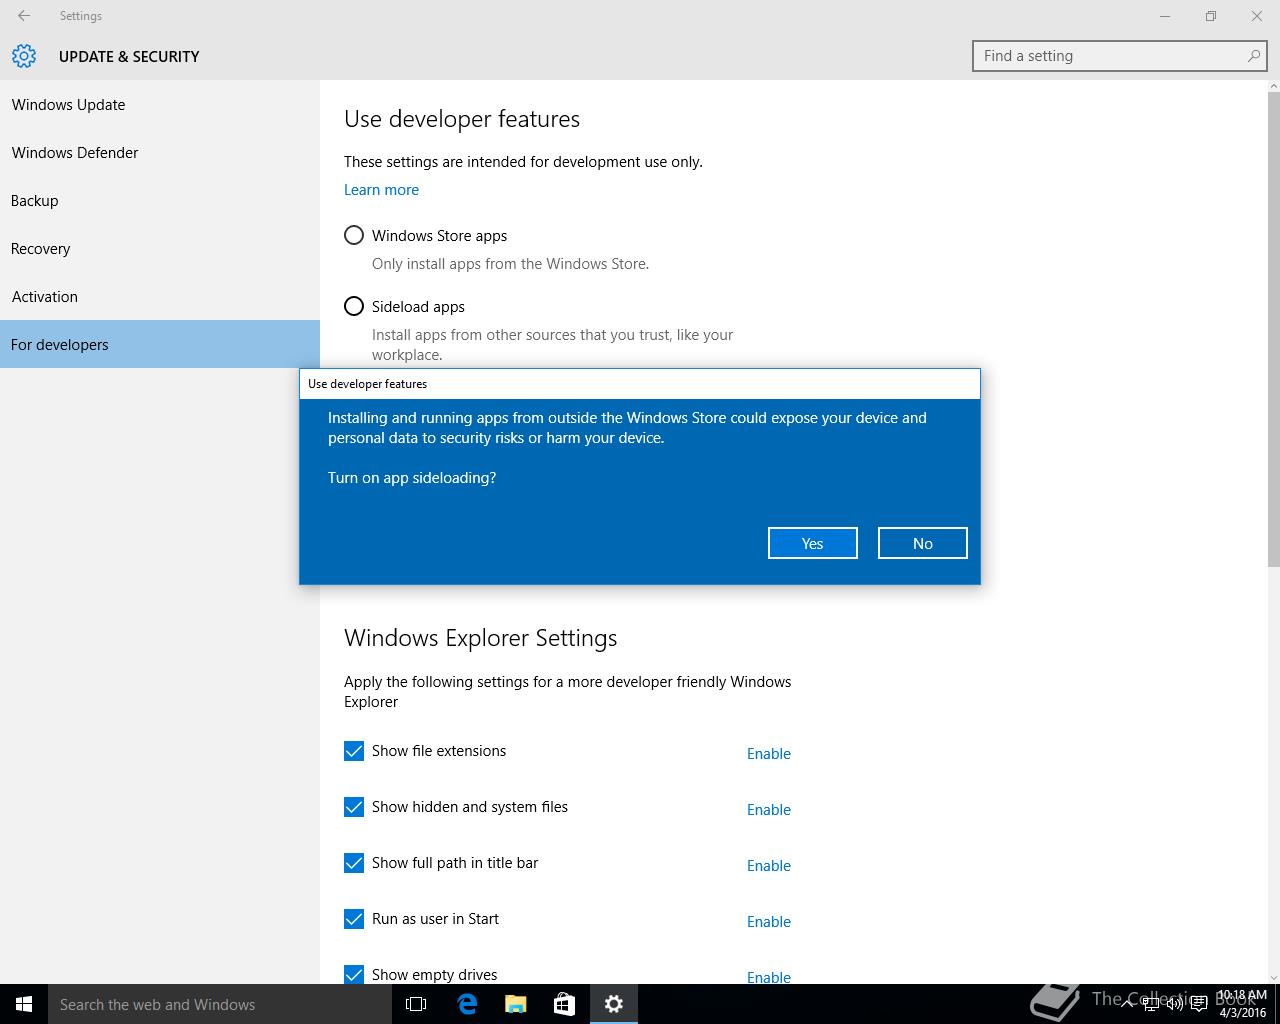Image resolution: width=1280 pixels, height=1024 pixels.
Task: Open the Activation section
Action: click(x=160, y=296)
